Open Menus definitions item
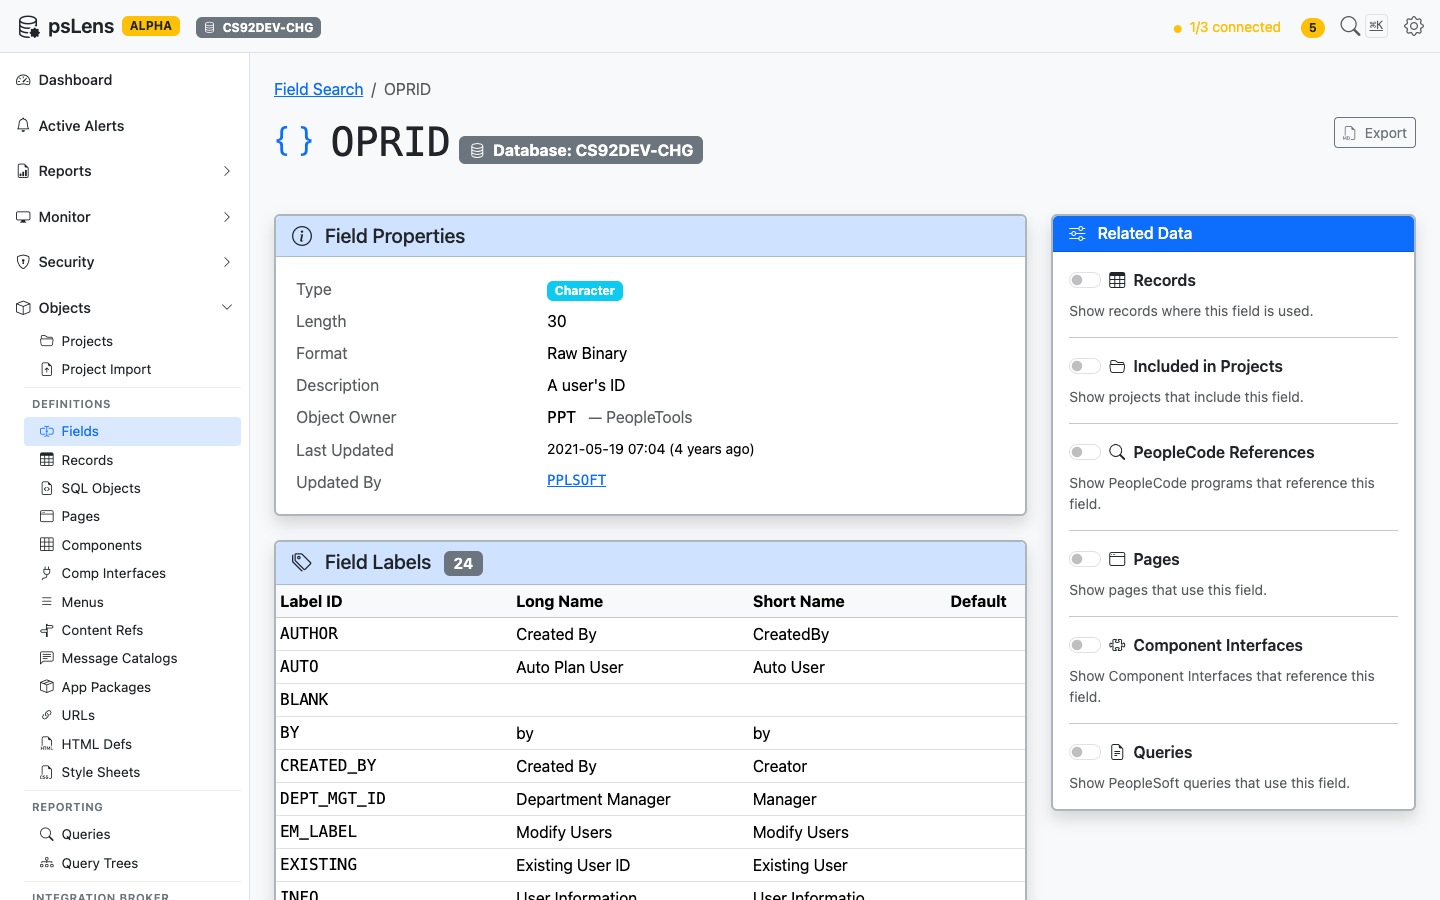The width and height of the screenshot is (1440, 900). pyautogui.click(x=132, y=602)
